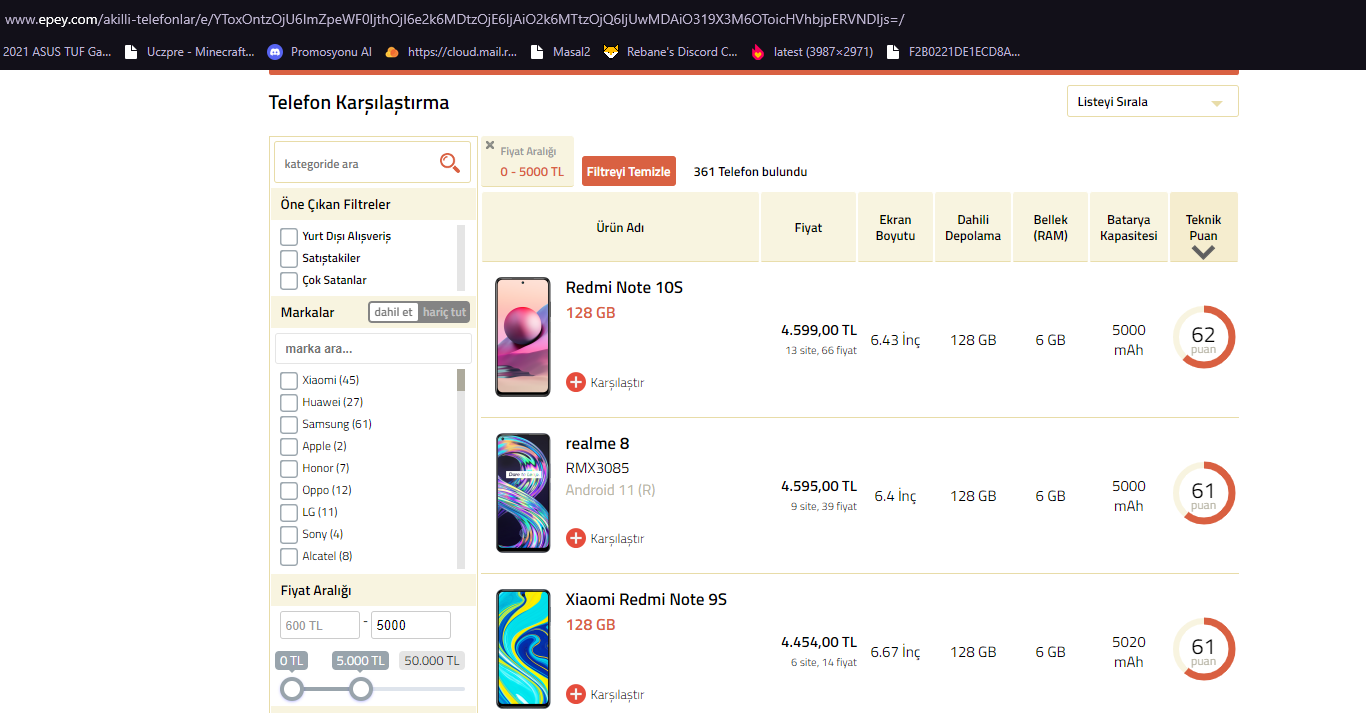Click the 62 puan score circle
Image resolution: width=1366 pixels, height=713 pixels.
point(1203,337)
